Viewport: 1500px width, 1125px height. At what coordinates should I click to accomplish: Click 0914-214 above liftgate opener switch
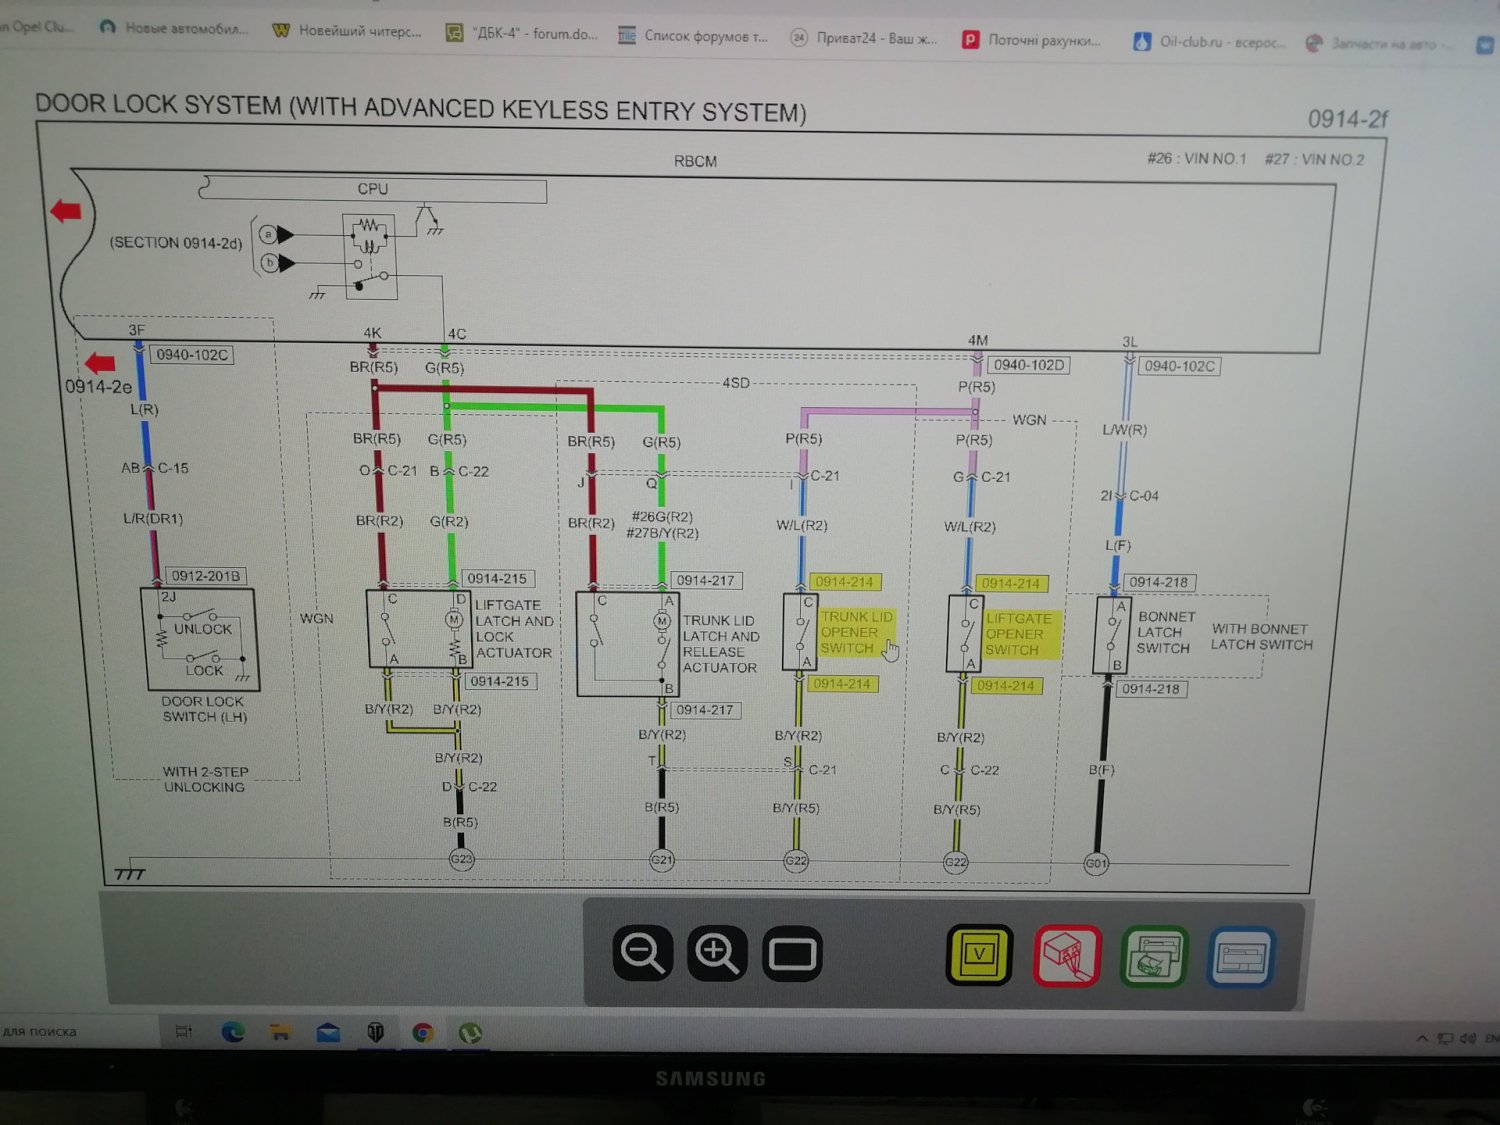1010,583
